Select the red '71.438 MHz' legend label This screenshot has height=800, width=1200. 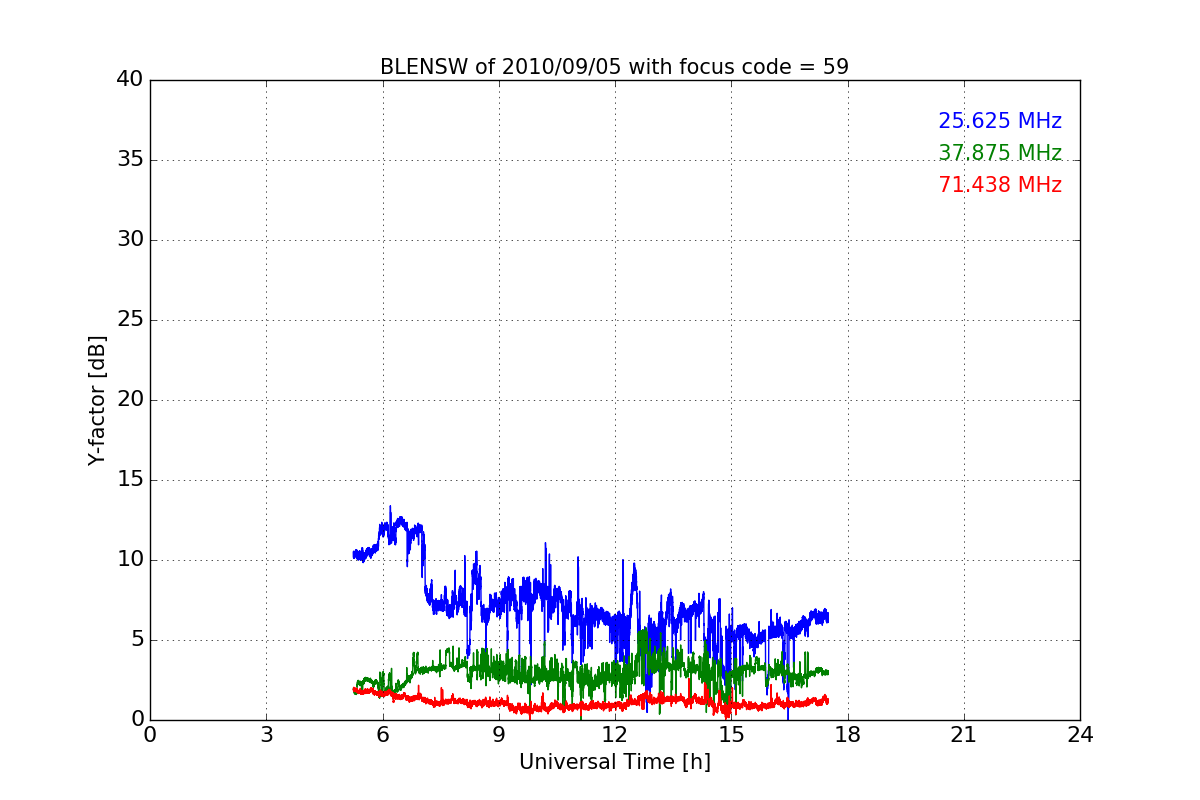tap(1000, 185)
